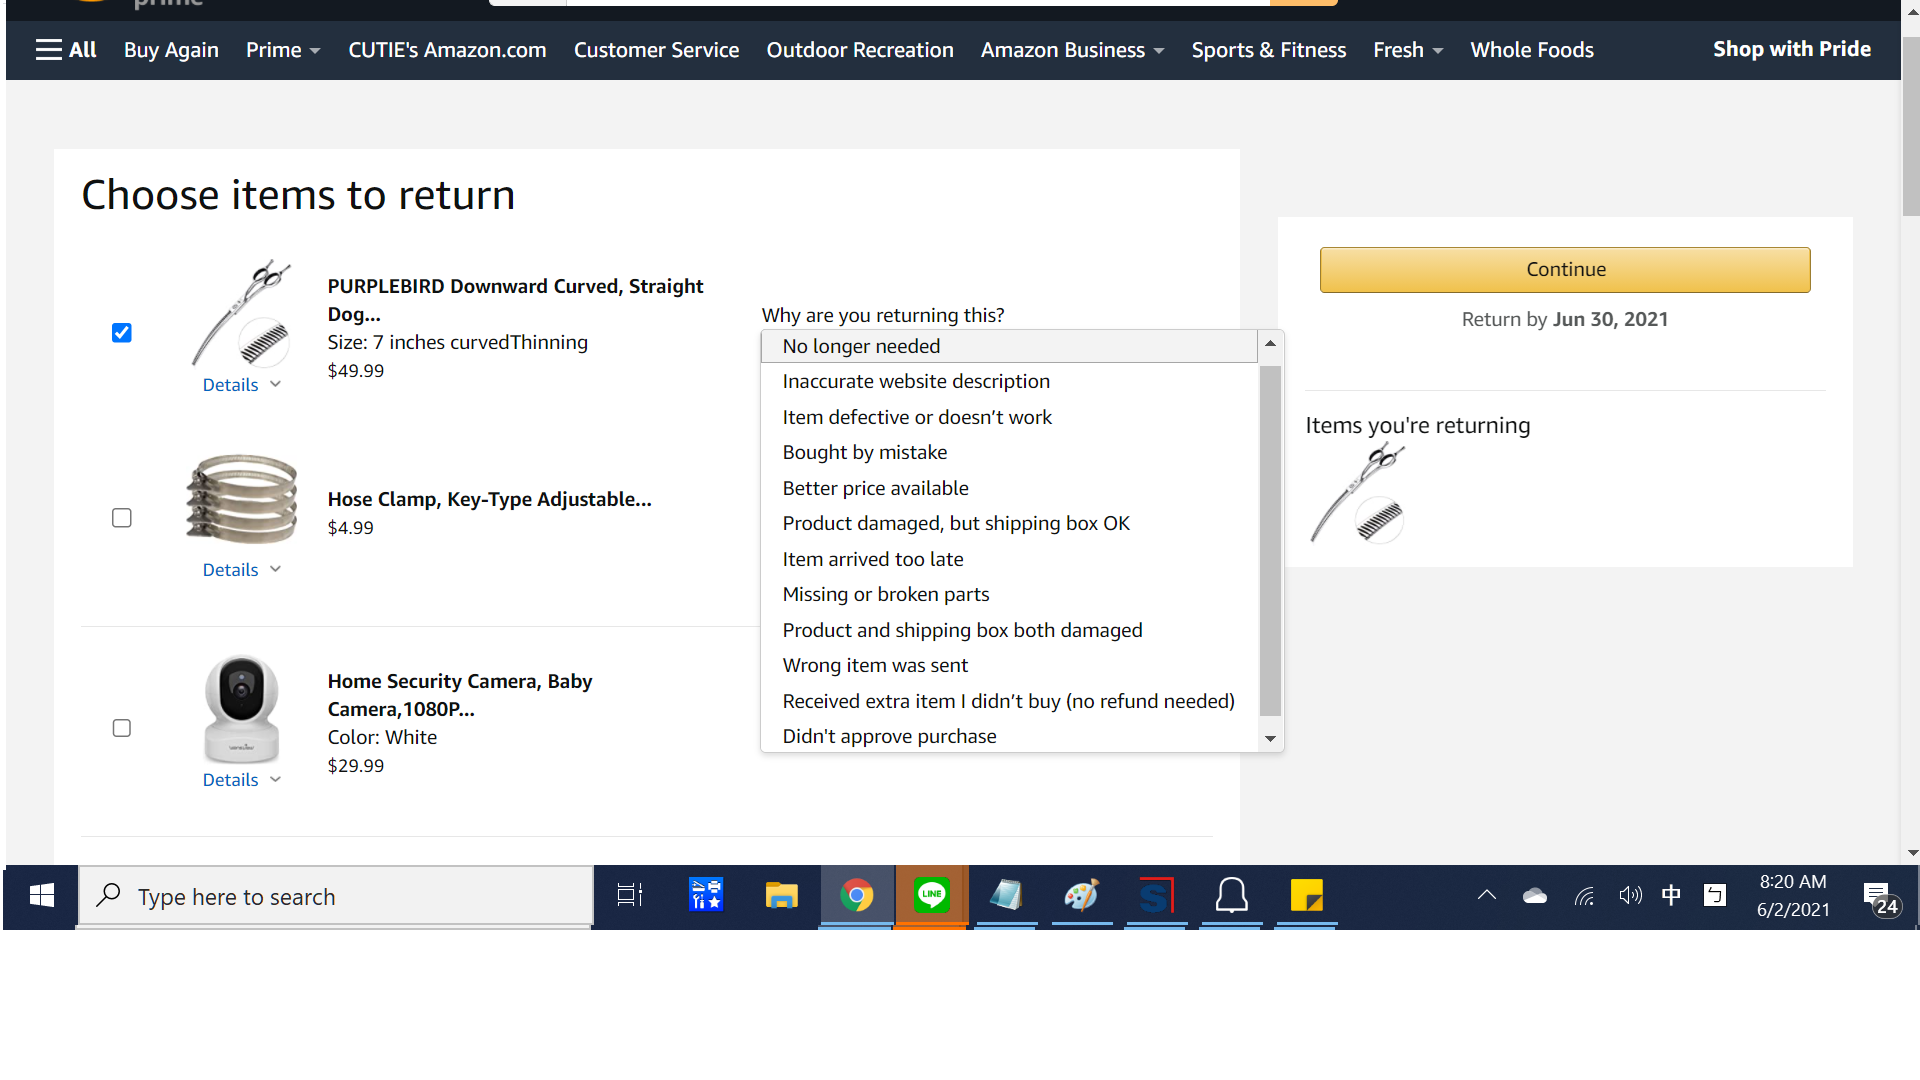
Task: Open the bell notification app in the taskbar
Action: pos(1231,896)
